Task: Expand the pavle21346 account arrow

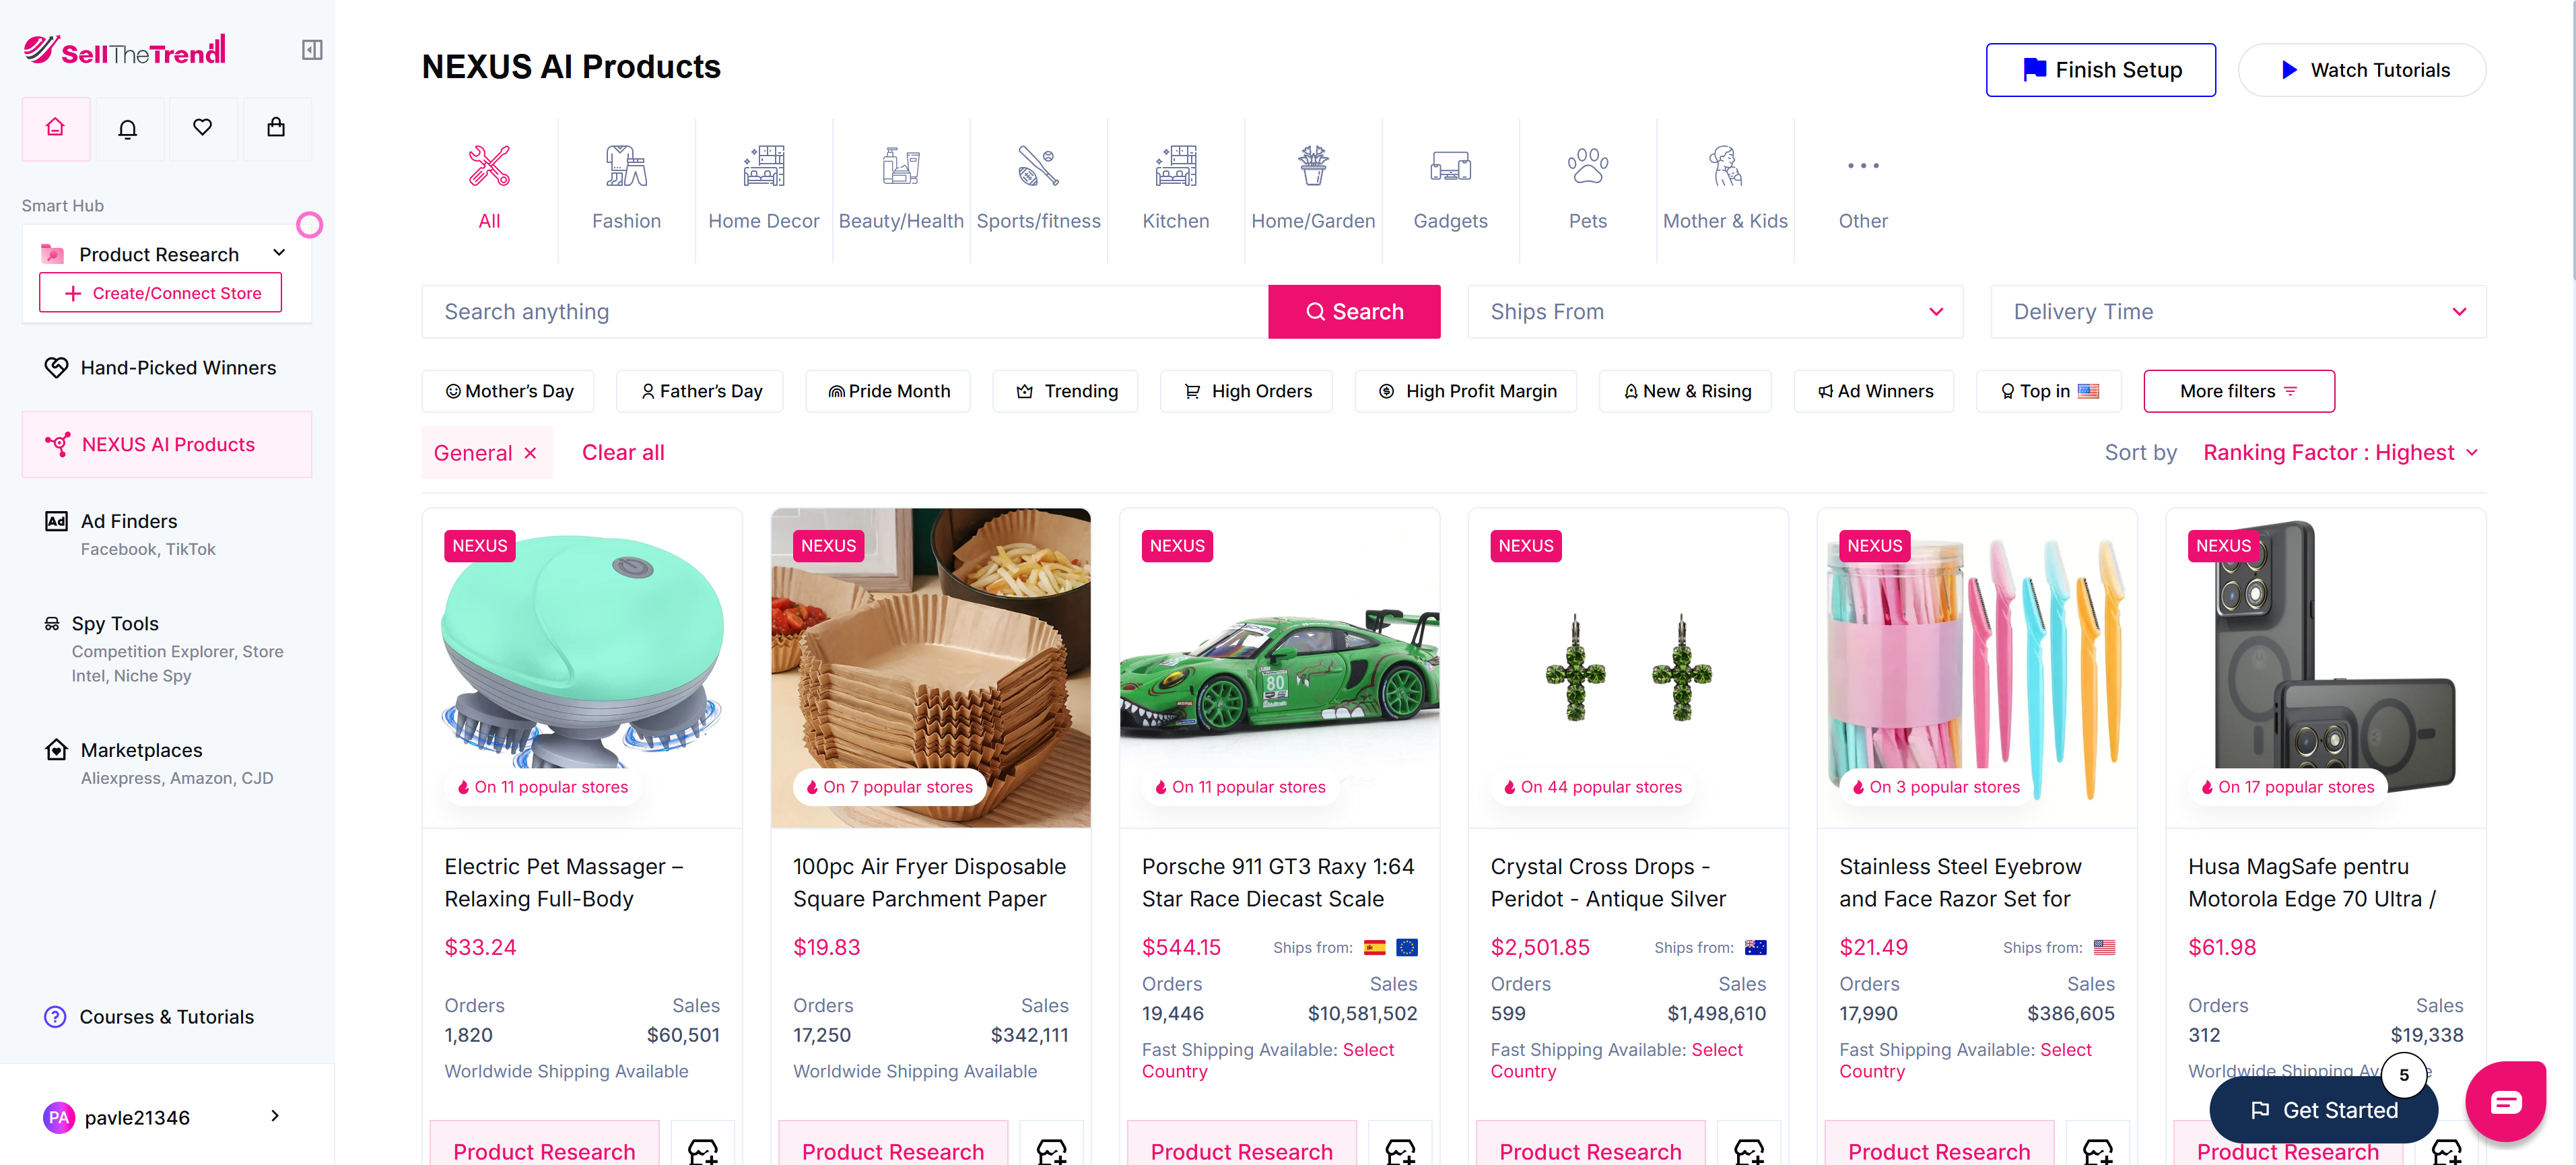Action: 275,1115
